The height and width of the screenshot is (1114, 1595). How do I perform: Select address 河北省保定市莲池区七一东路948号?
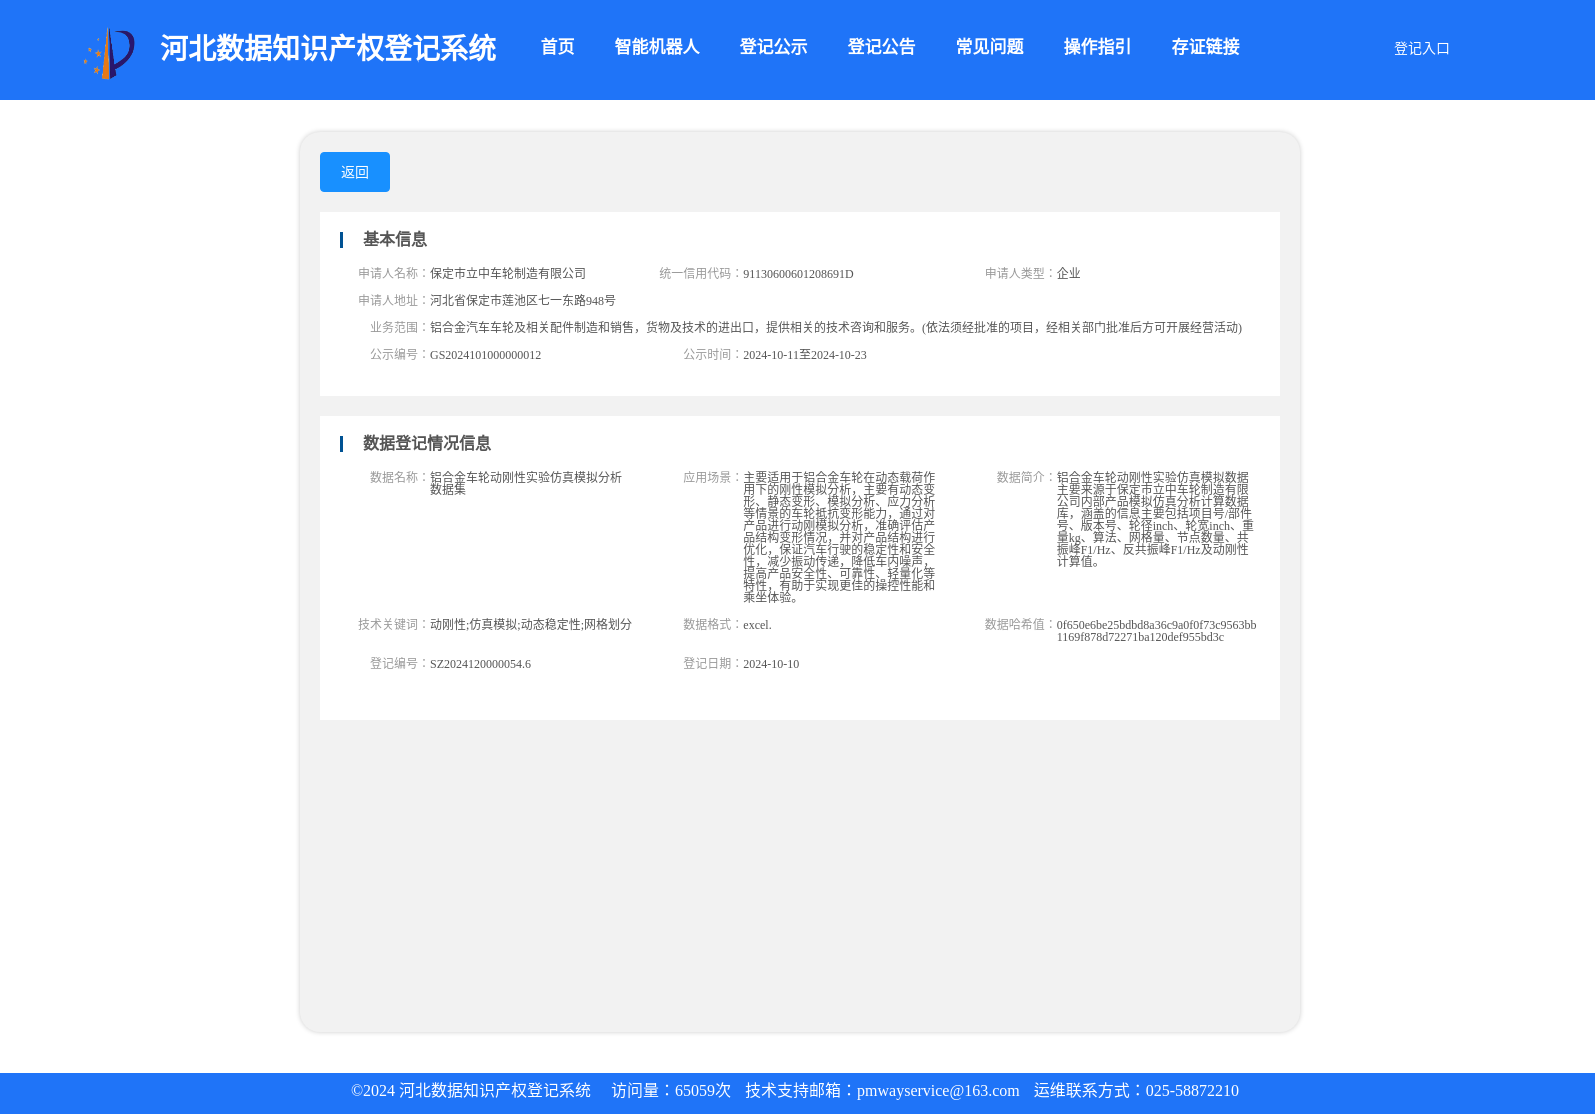(523, 300)
